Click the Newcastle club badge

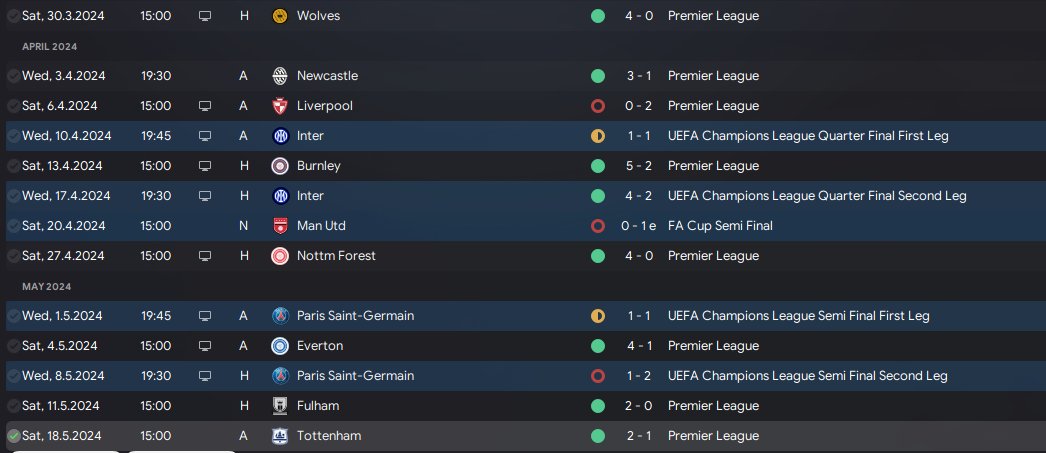point(280,76)
